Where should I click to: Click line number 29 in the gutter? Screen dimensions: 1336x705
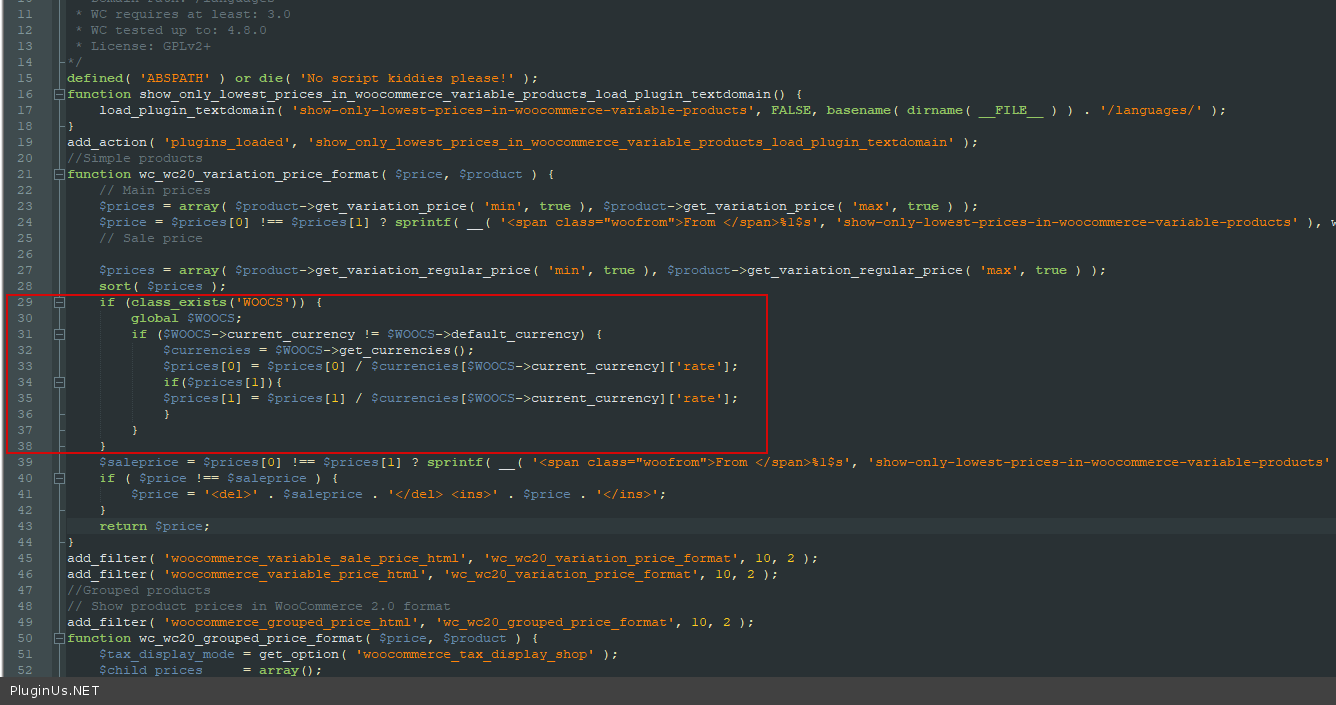25,302
